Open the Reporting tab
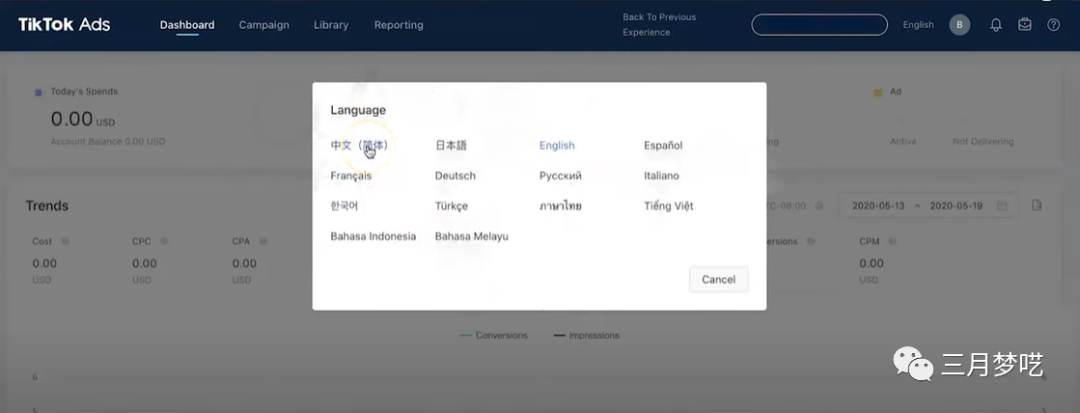Screen dimensions: 1080x413 (398, 25)
